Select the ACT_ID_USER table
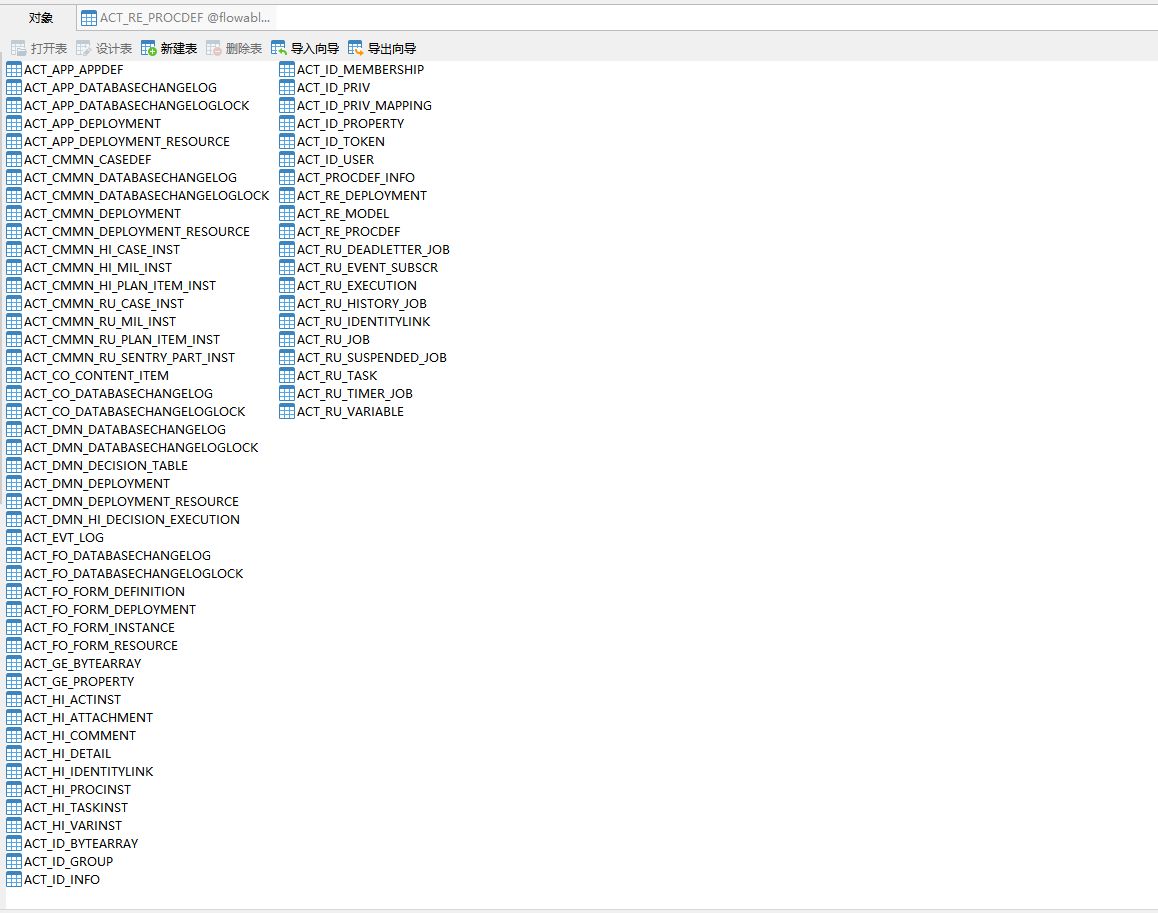Viewport: 1158px width, 913px height. coord(335,160)
